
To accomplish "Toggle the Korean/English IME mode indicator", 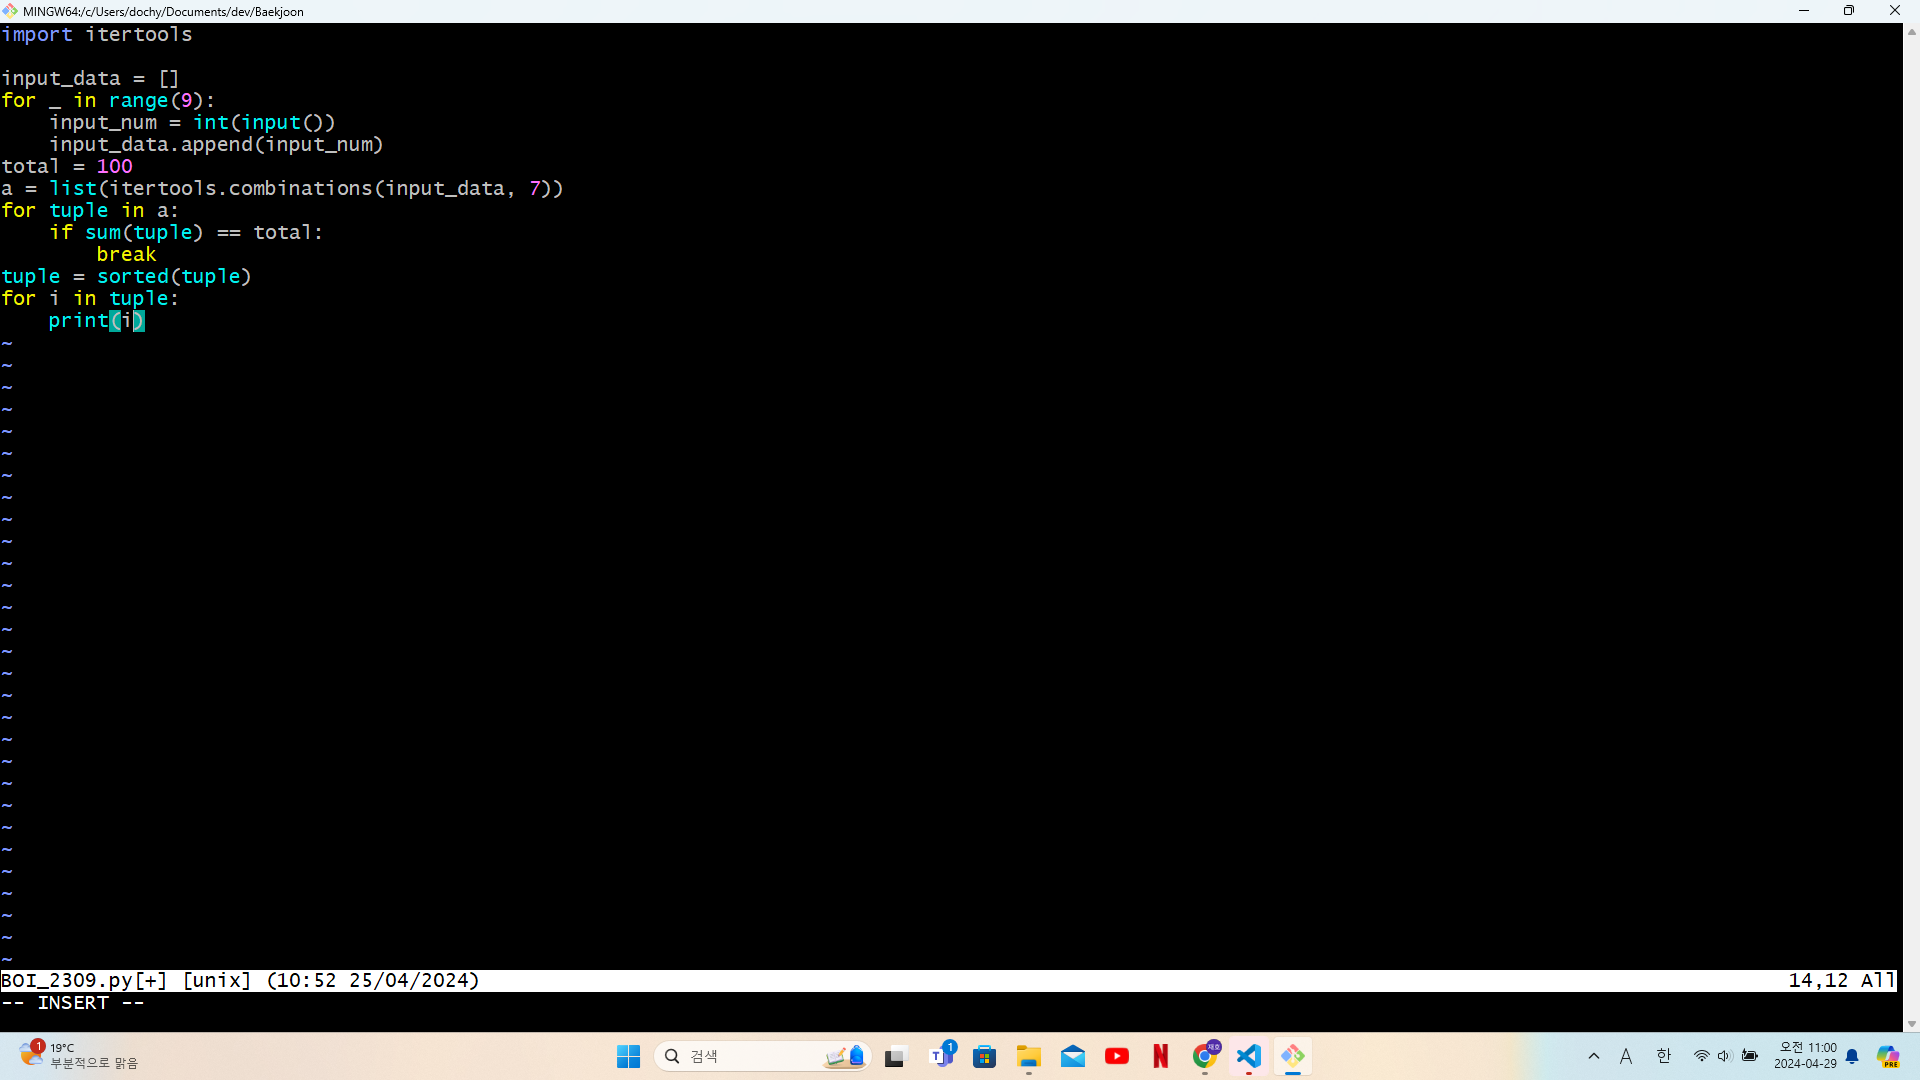I will (1664, 1056).
